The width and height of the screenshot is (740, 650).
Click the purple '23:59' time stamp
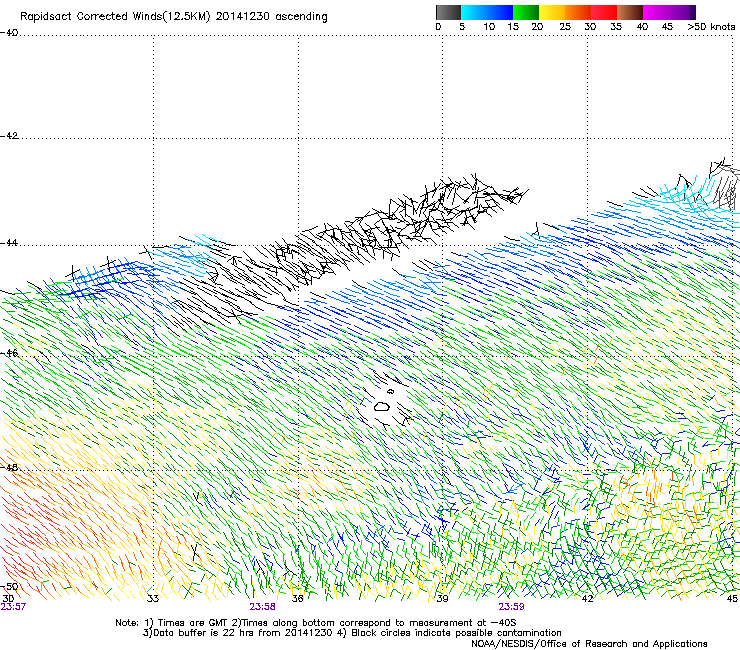point(512,607)
